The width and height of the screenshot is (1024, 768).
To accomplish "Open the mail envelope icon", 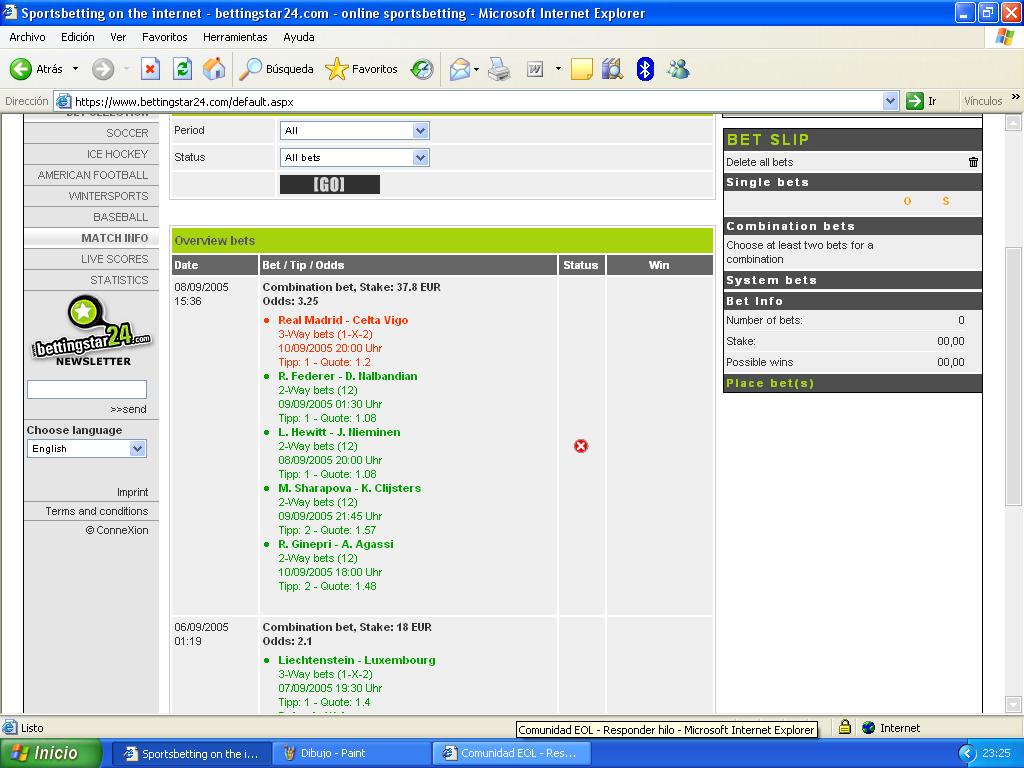I will pyautogui.click(x=460, y=69).
